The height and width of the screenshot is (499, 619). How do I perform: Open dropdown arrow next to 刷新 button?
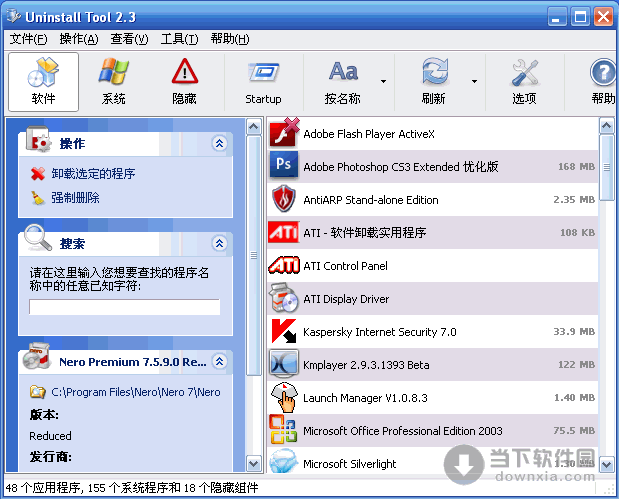click(474, 82)
